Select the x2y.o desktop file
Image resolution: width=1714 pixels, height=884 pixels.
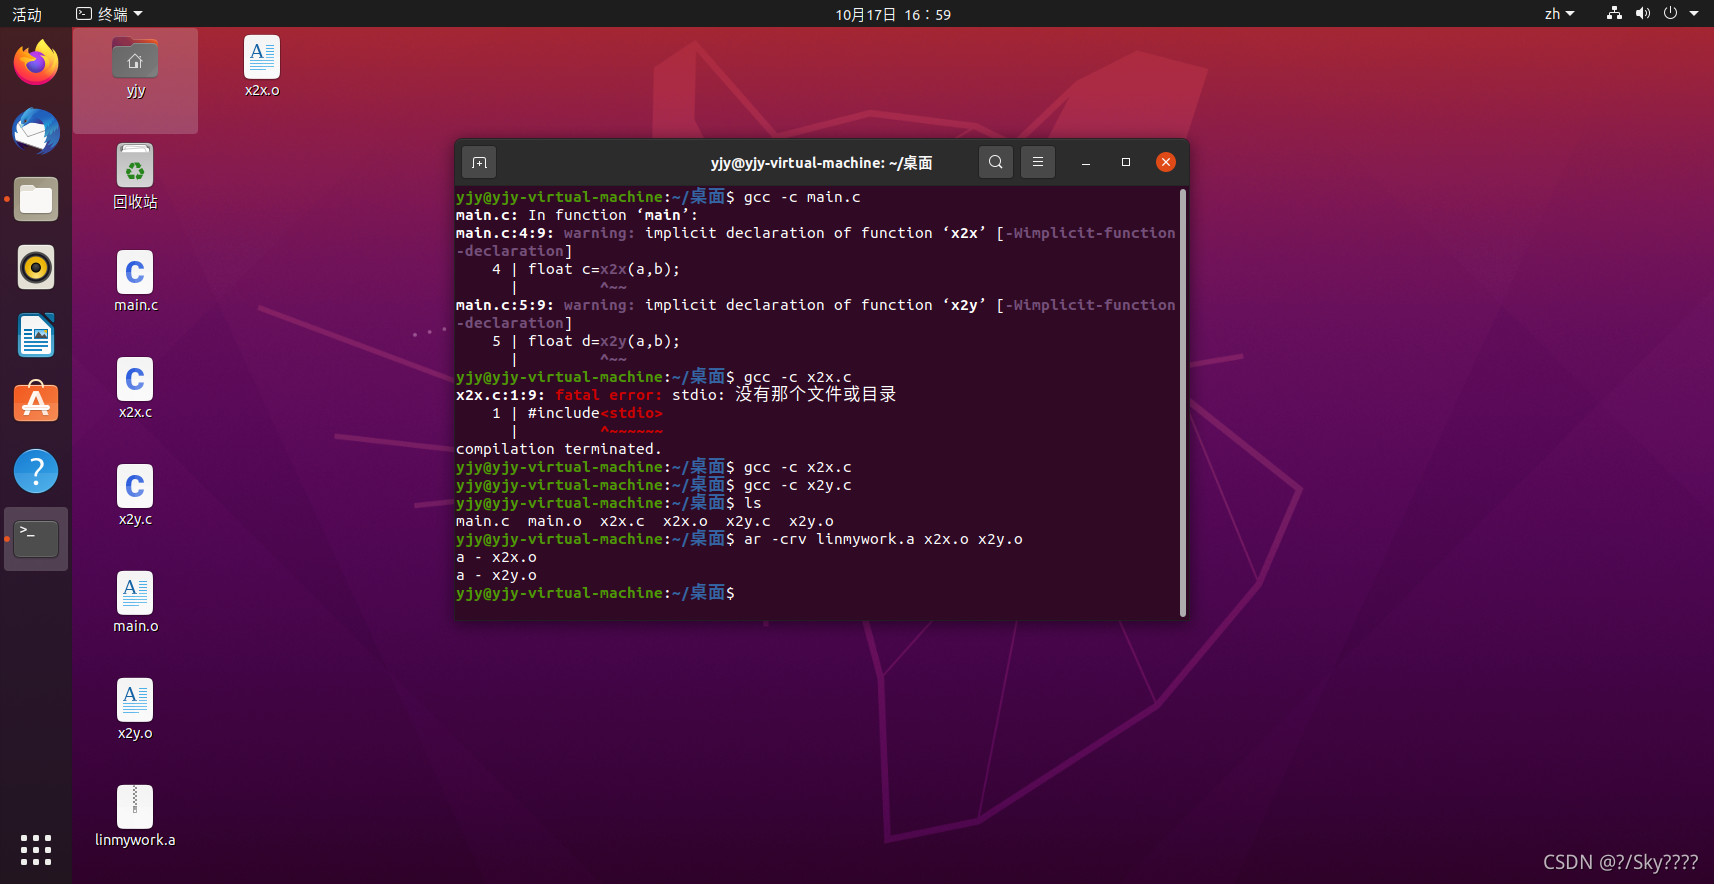[x=135, y=710]
